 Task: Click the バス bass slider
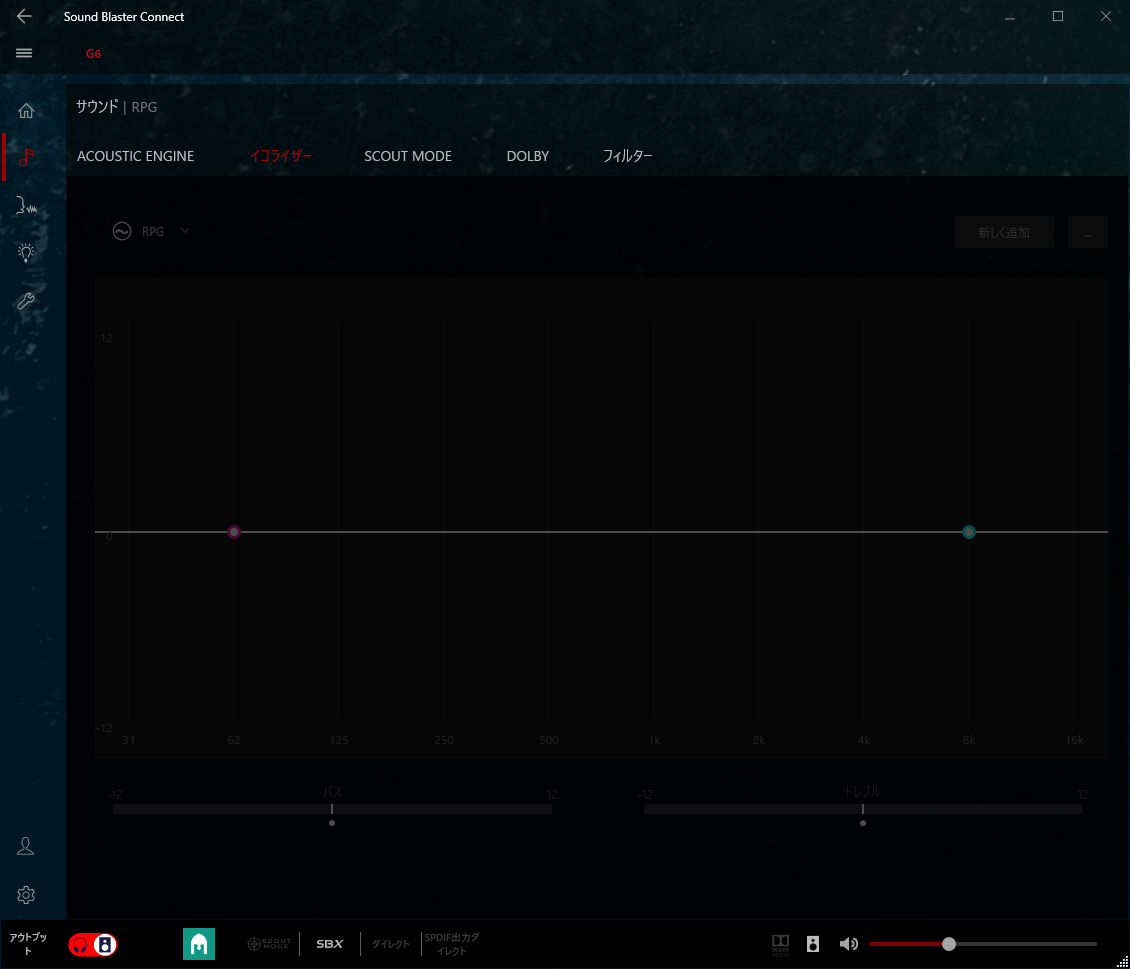[x=332, y=809]
